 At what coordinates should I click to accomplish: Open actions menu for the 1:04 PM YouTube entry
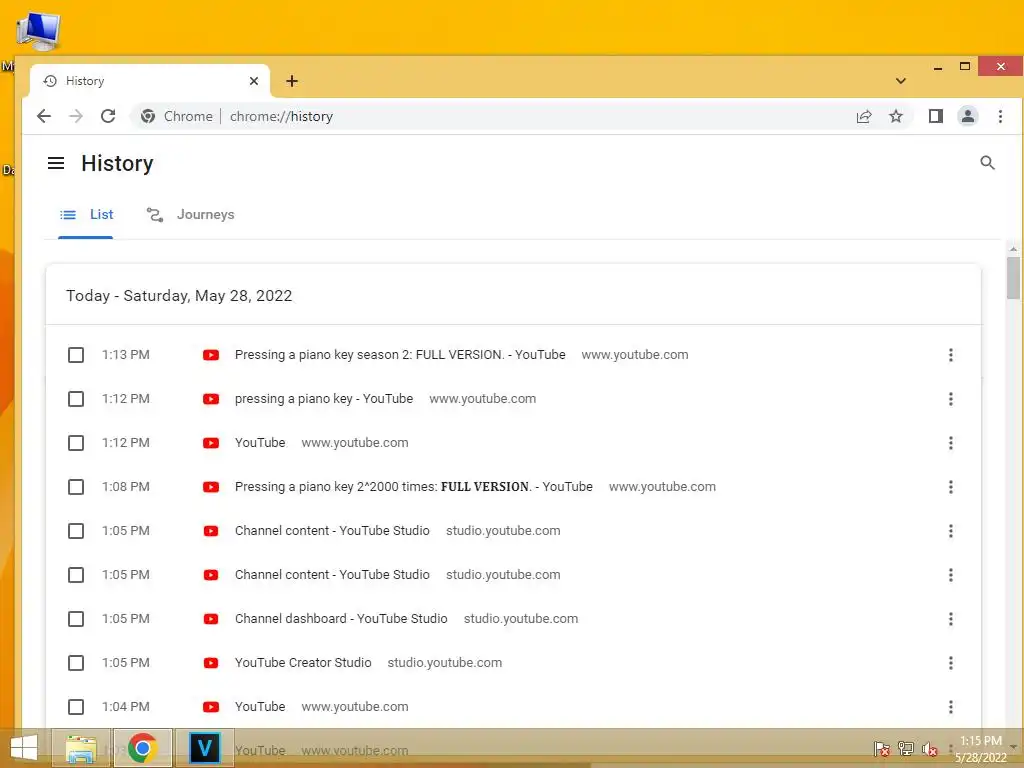[x=950, y=707]
